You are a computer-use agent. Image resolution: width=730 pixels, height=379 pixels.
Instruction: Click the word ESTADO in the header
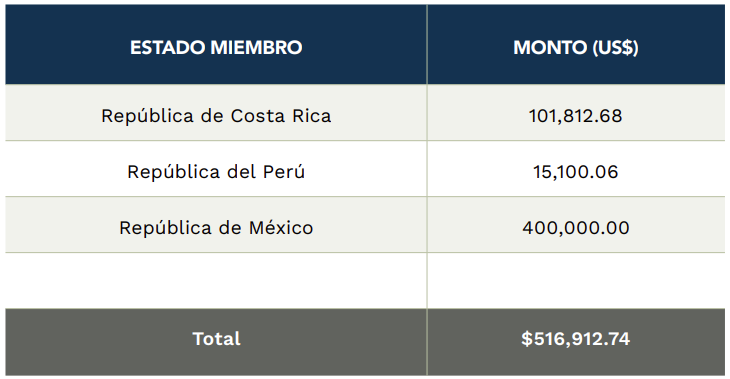tap(168, 47)
